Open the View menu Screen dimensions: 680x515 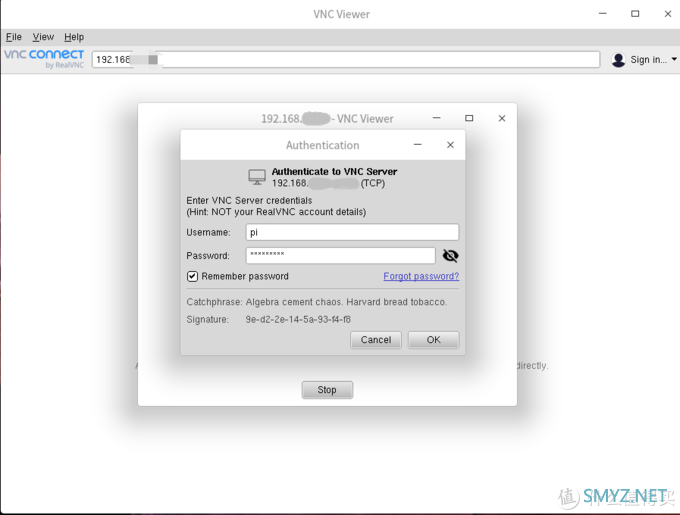(43, 37)
